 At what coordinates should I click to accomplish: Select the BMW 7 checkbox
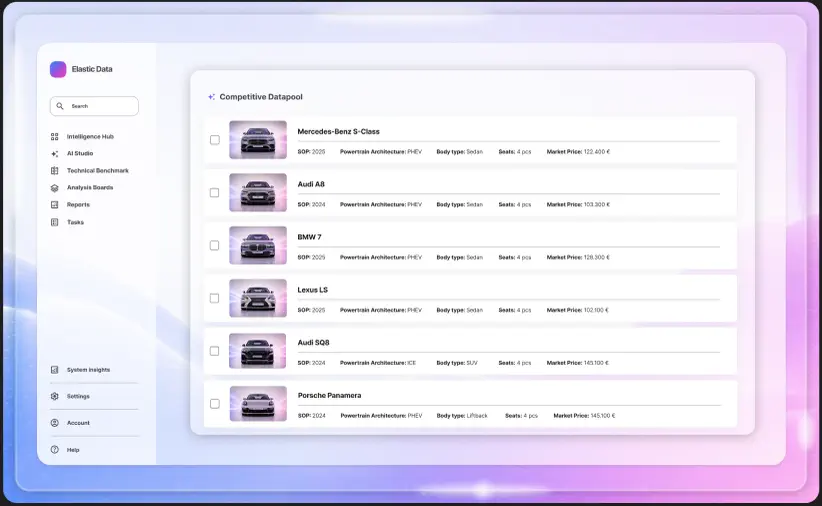(x=214, y=245)
